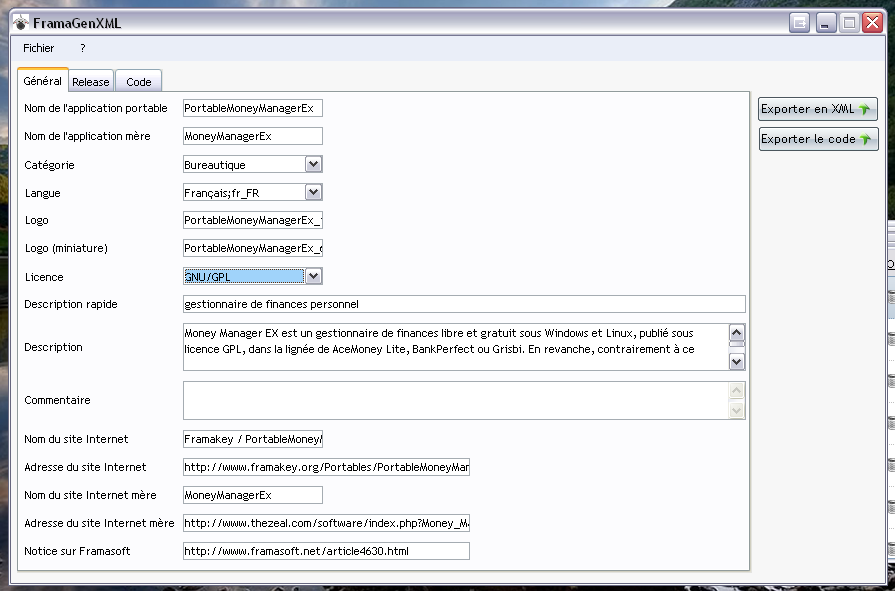Click the 'Commentaire' label
The height and width of the screenshot is (591, 895).
[x=57, y=400]
